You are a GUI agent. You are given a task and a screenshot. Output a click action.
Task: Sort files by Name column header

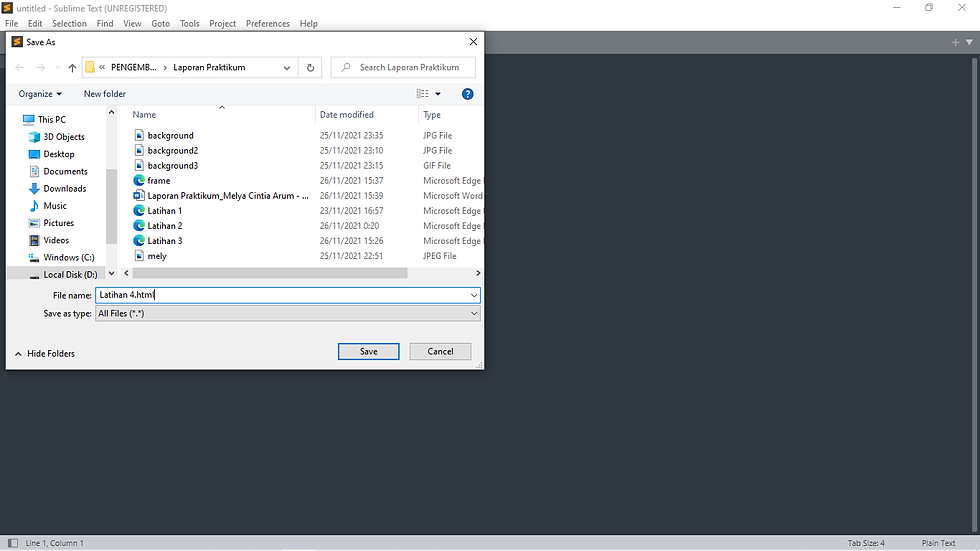144,114
